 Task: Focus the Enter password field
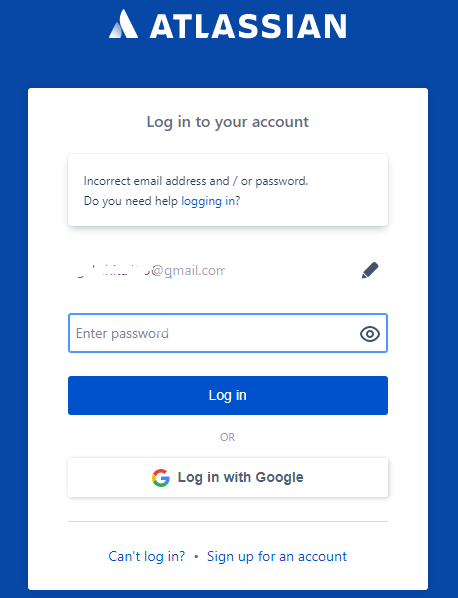(x=228, y=333)
